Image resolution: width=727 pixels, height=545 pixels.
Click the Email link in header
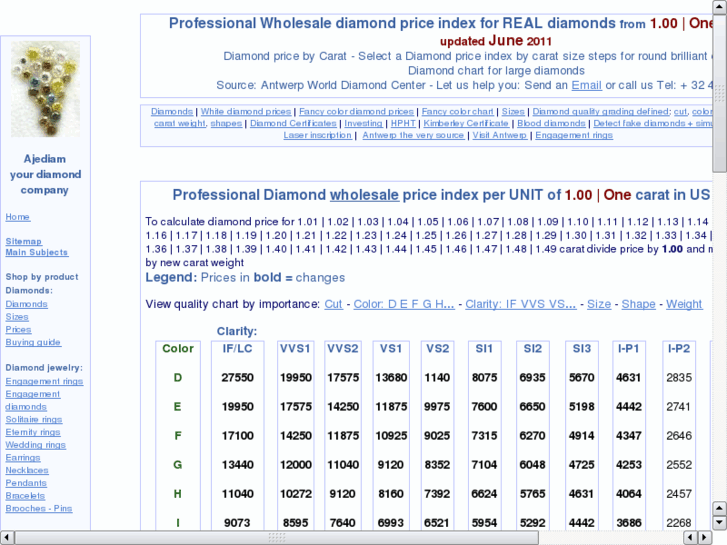coord(587,85)
